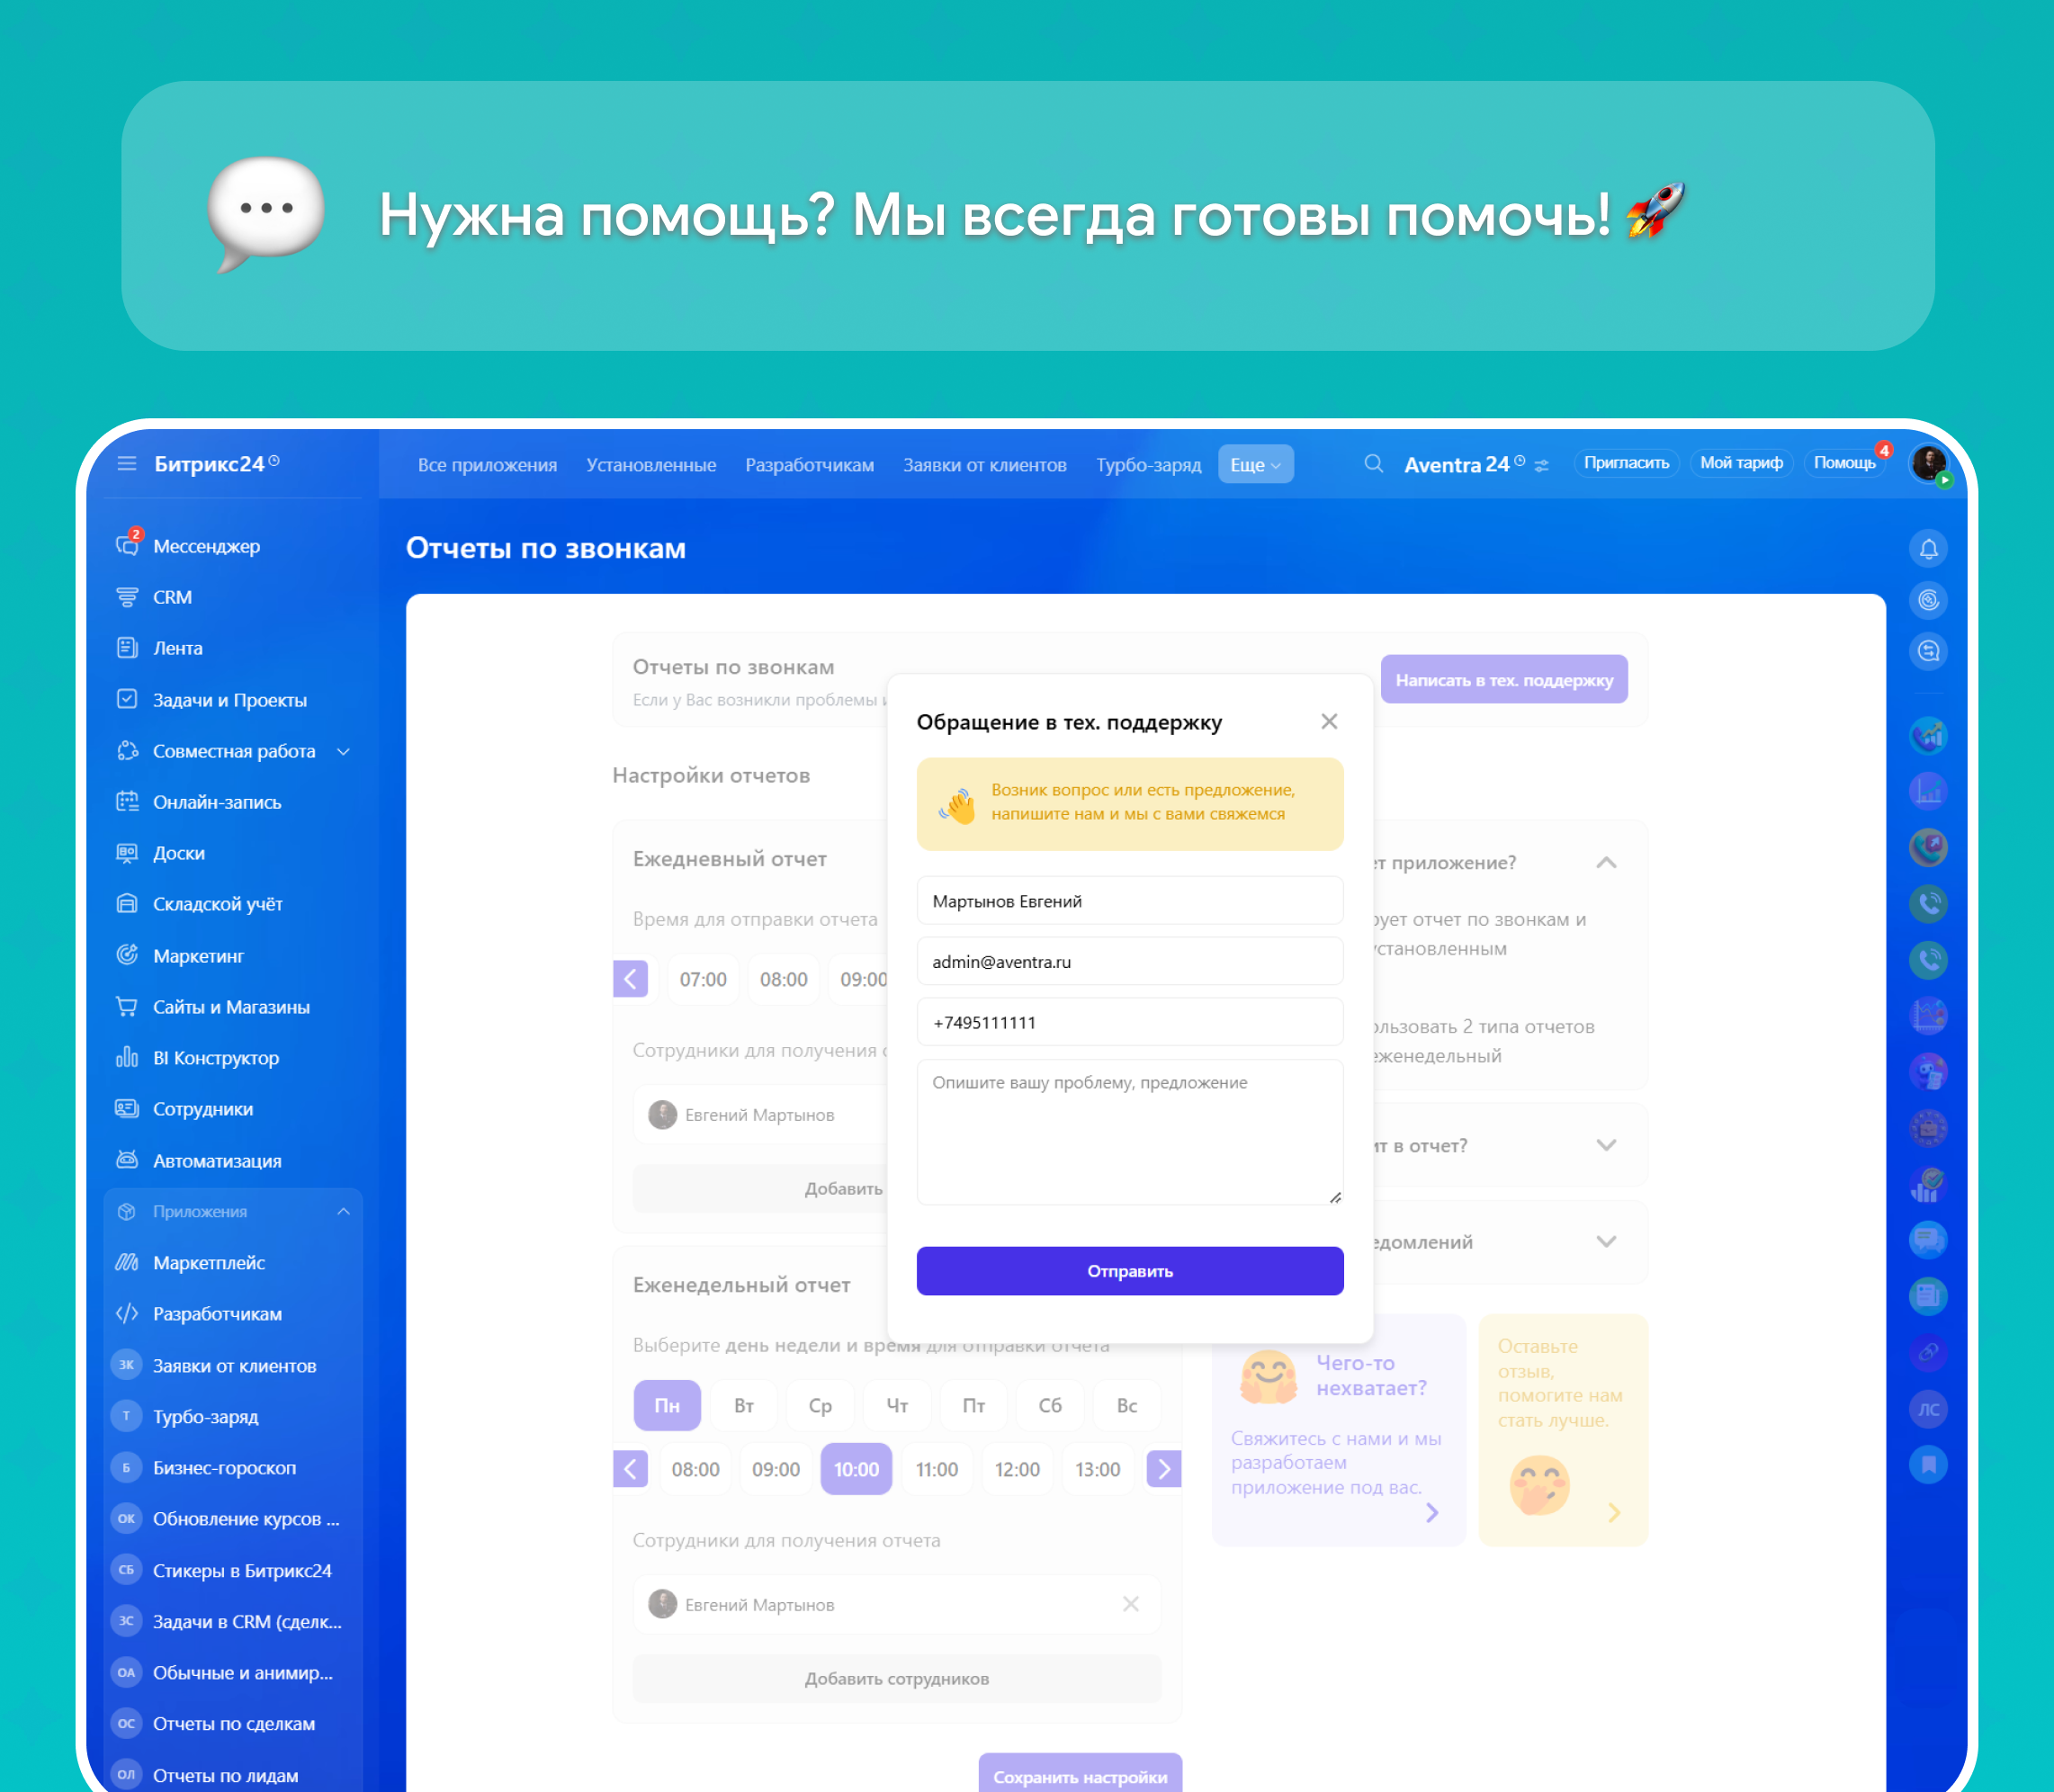The width and height of the screenshot is (2054, 1792).
Task: Choose the 11:00 weekly time slot
Action: (x=936, y=1469)
